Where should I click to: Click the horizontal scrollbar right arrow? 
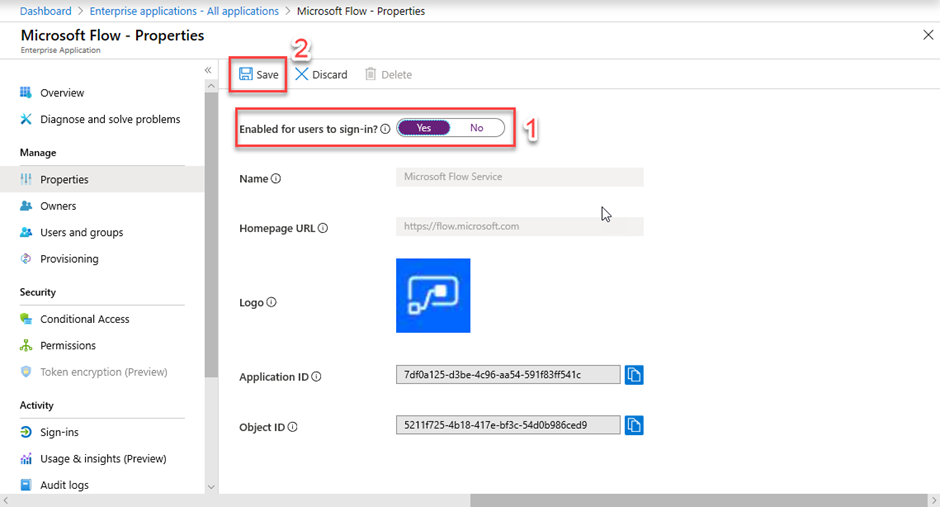934,500
